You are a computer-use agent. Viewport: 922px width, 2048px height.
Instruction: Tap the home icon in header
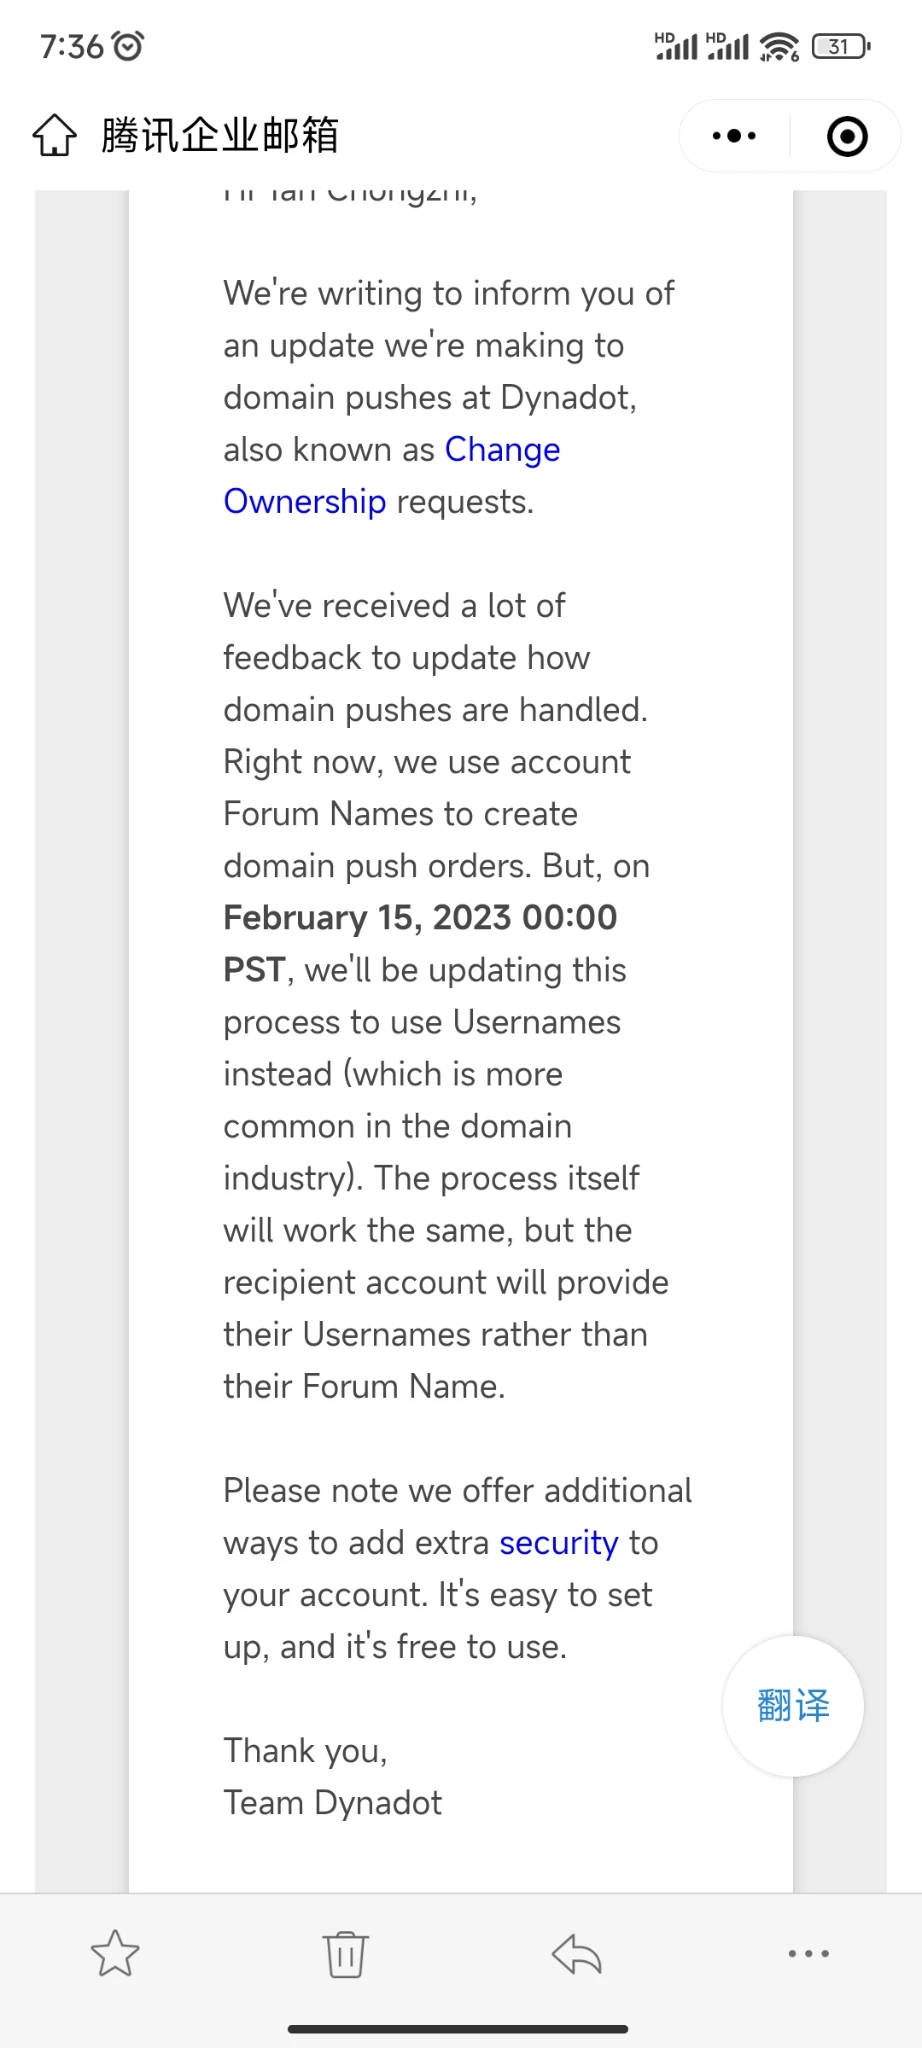[x=54, y=135]
